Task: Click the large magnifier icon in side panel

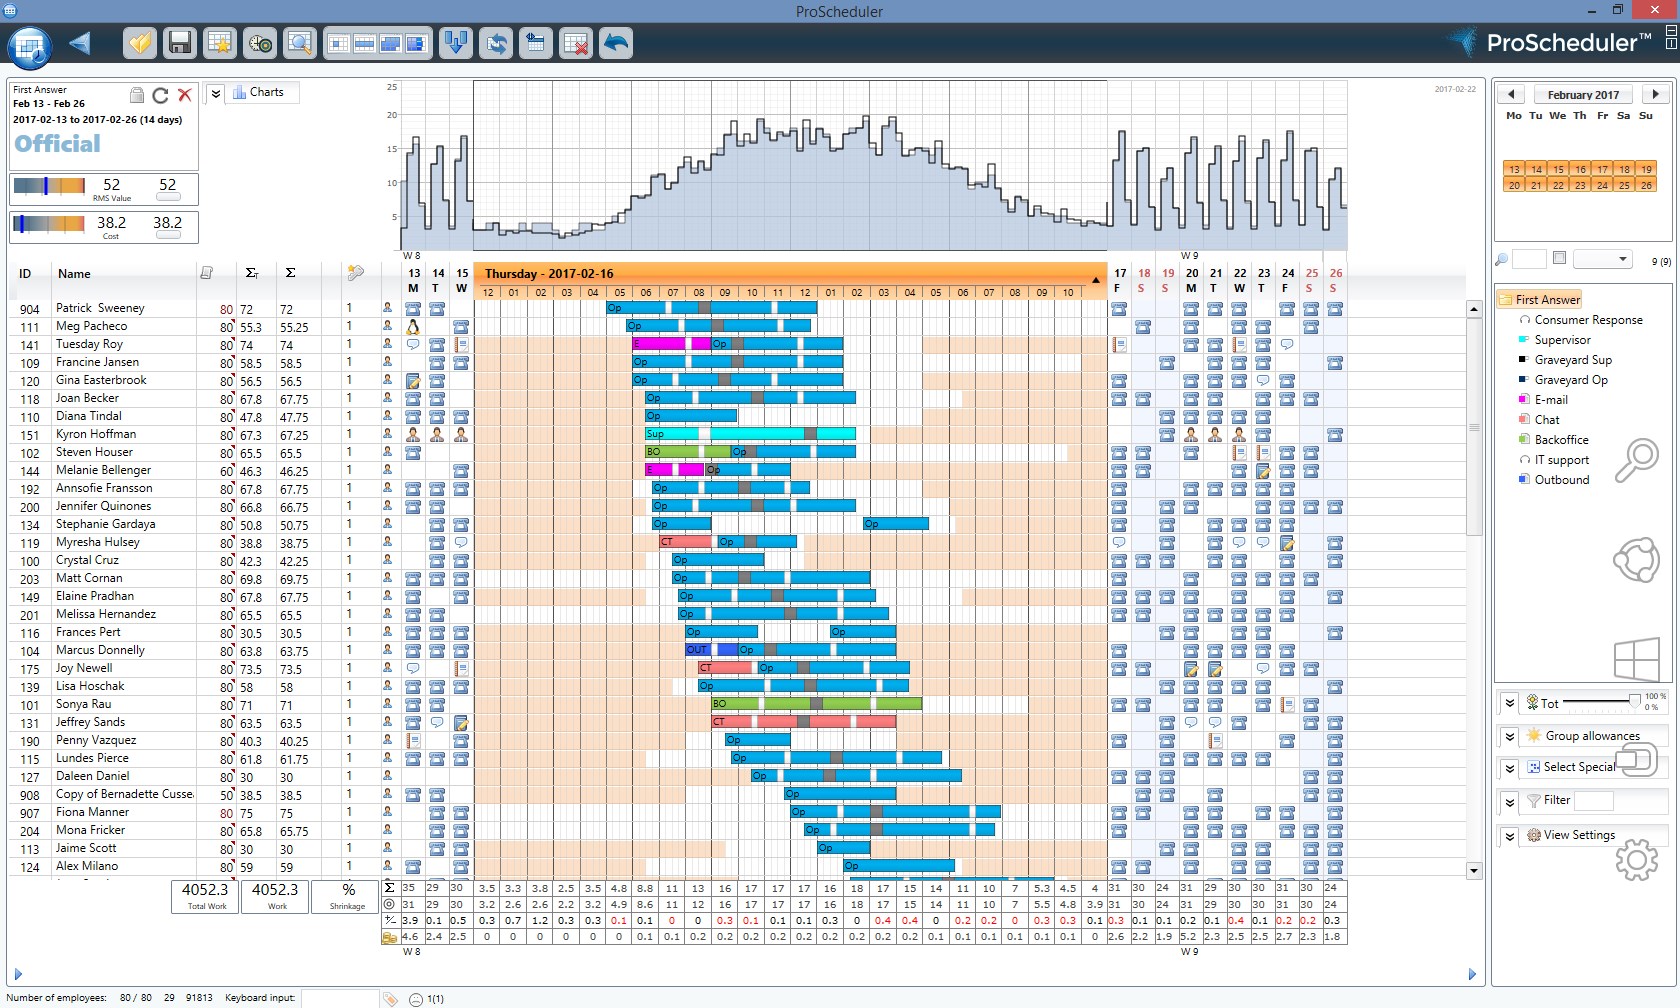Action: 1637,459
